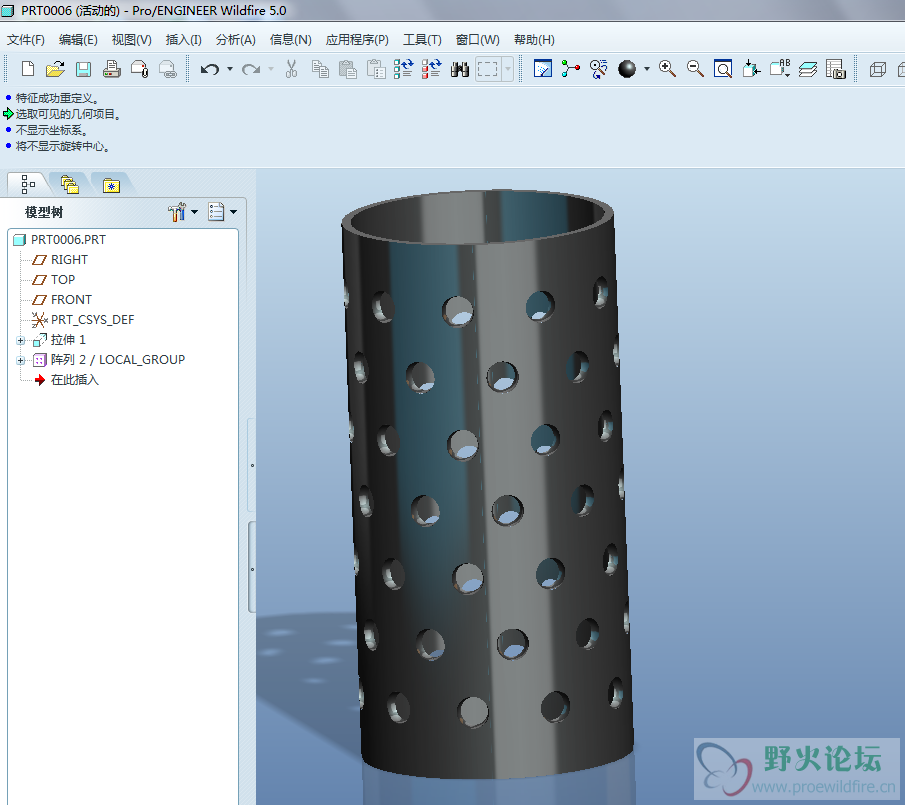Click the send mail with attachment icon
Image resolution: width=905 pixels, height=805 pixels.
(140, 69)
